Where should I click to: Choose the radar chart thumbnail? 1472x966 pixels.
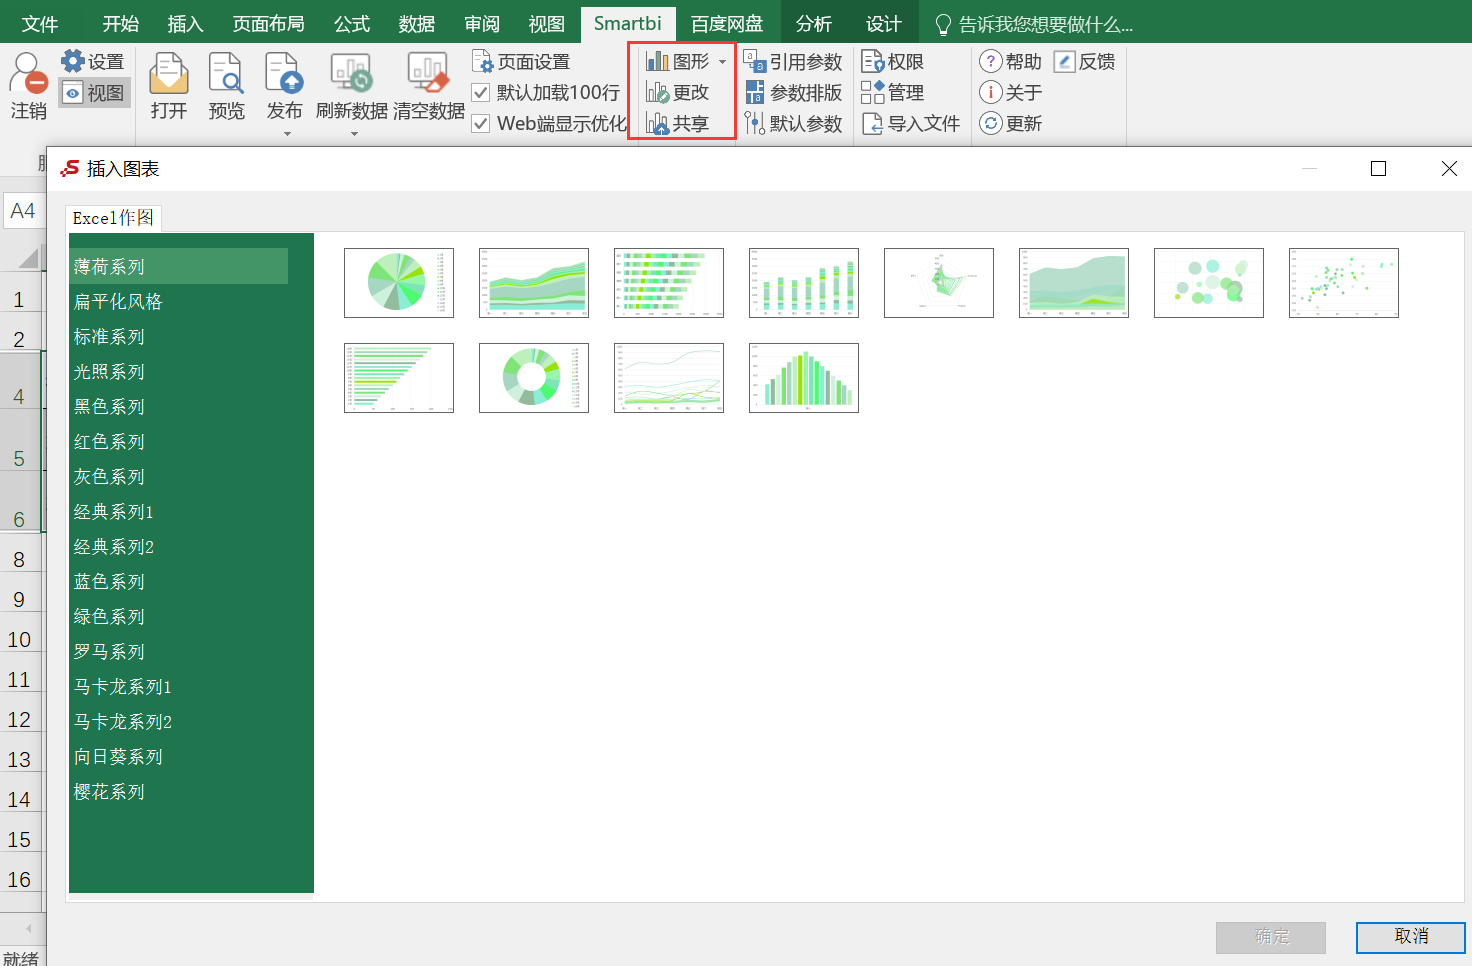939,283
